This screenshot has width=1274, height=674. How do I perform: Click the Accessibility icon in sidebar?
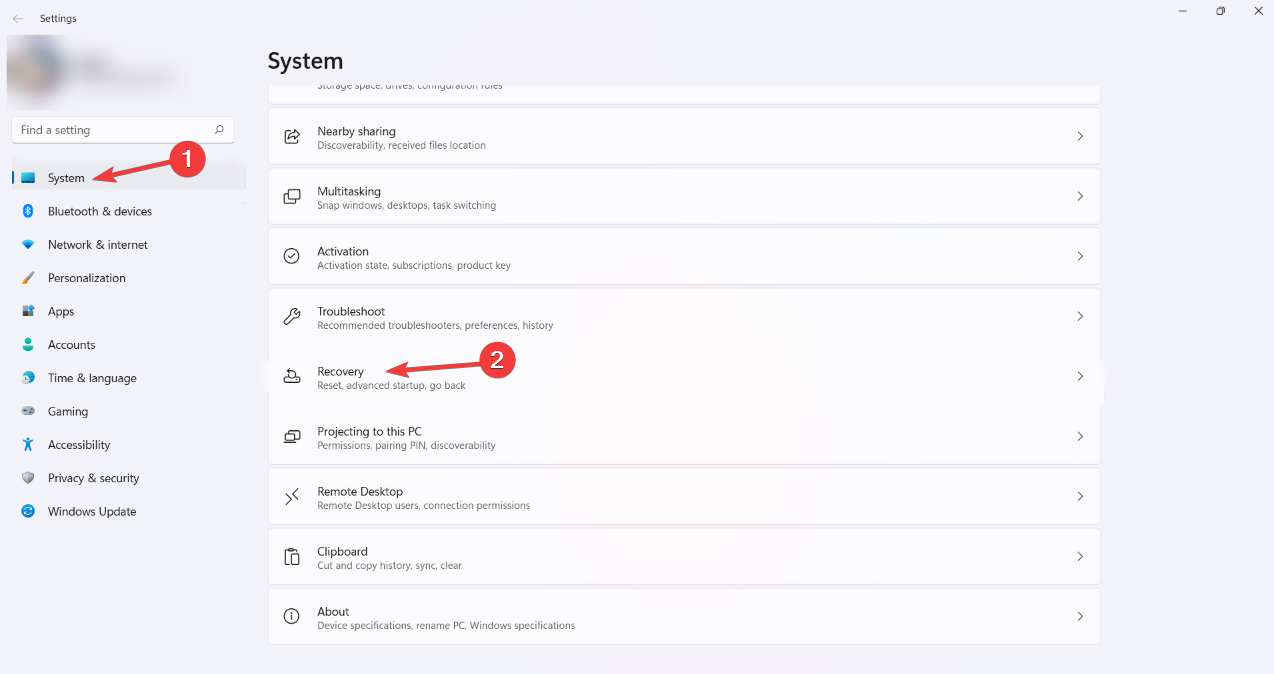pyautogui.click(x=28, y=445)
